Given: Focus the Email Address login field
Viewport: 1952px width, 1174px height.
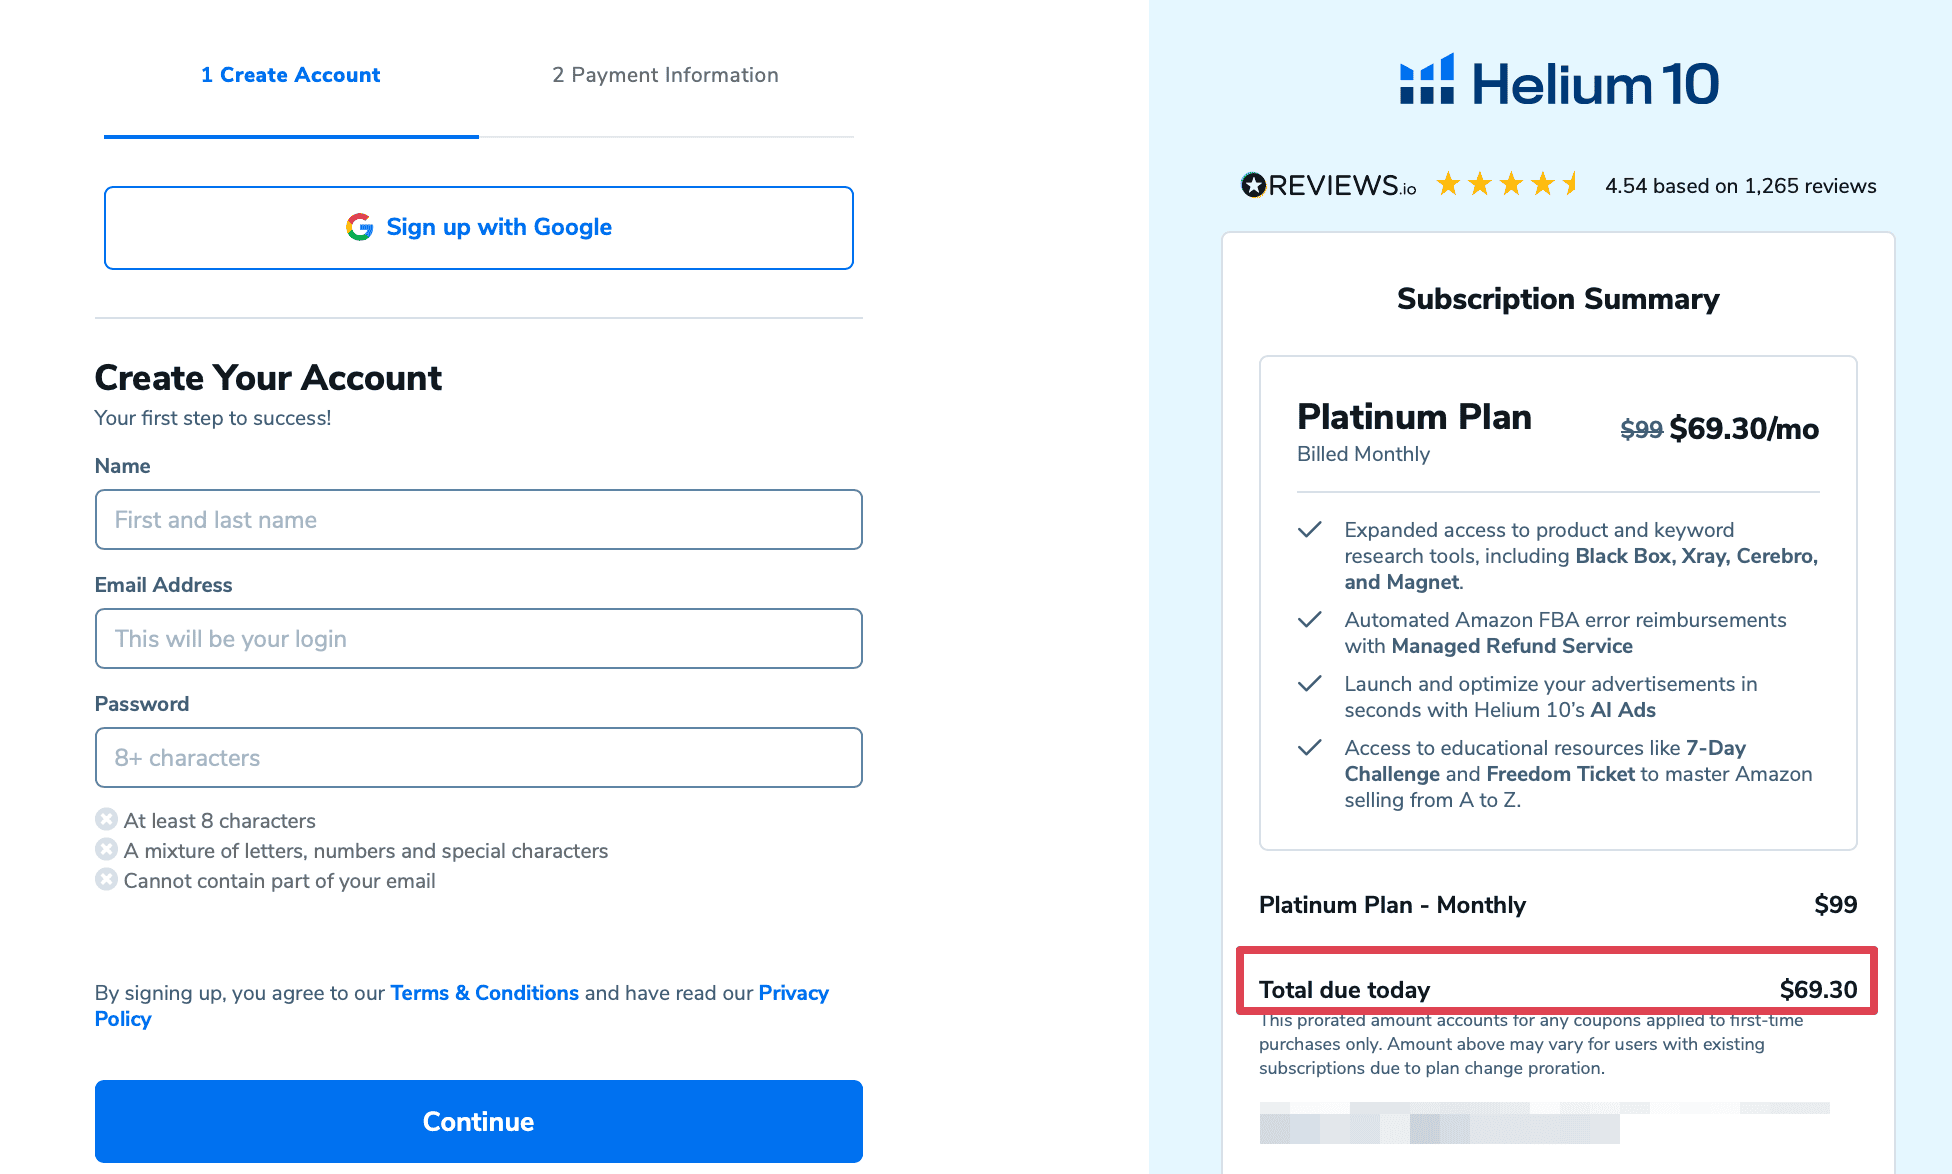Looking at the screenshot, I should tap(478, 639).
